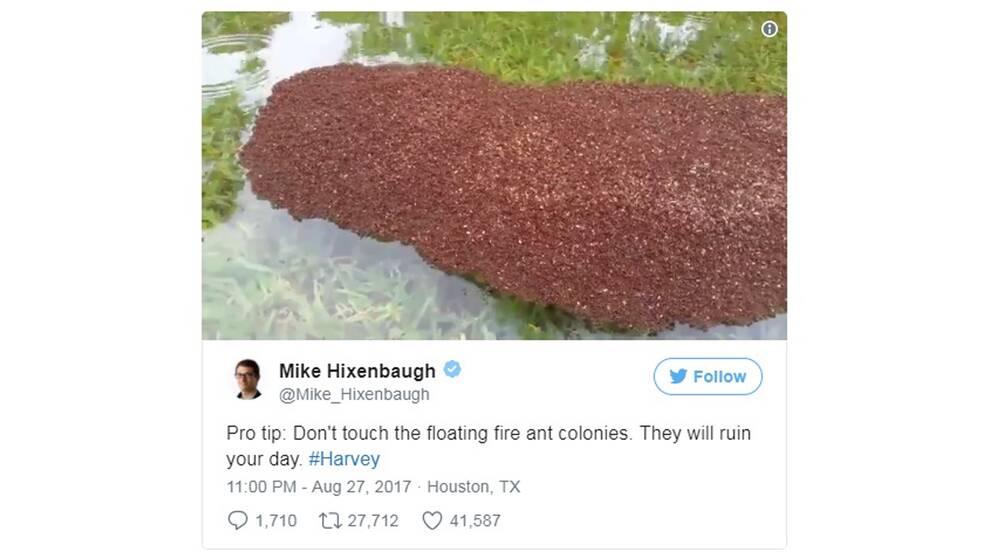Screen dimensions: 992x558
Task: Open the @Mike_Hixenbaugh handle link
Action: click(354, 394)
